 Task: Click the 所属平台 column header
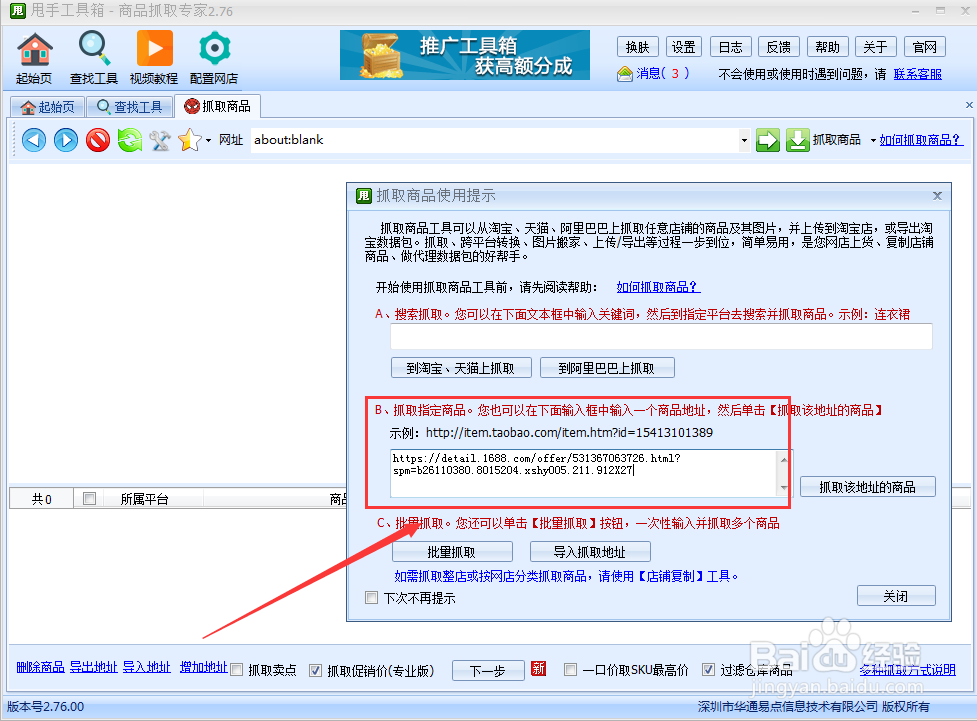coord(145,499)
